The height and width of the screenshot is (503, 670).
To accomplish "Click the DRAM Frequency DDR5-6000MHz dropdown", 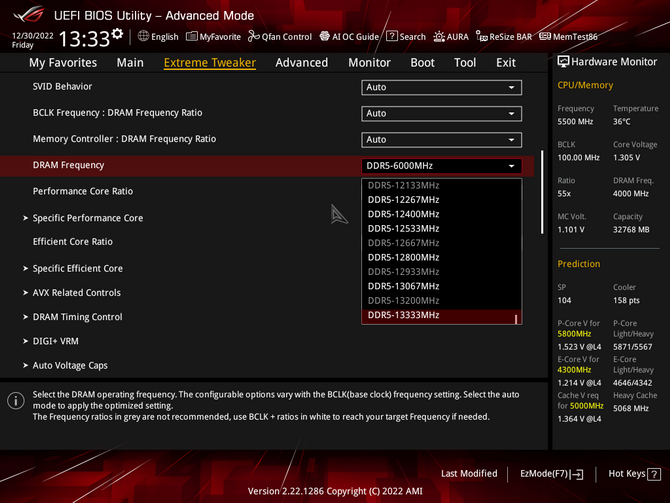I will (441, 166).
